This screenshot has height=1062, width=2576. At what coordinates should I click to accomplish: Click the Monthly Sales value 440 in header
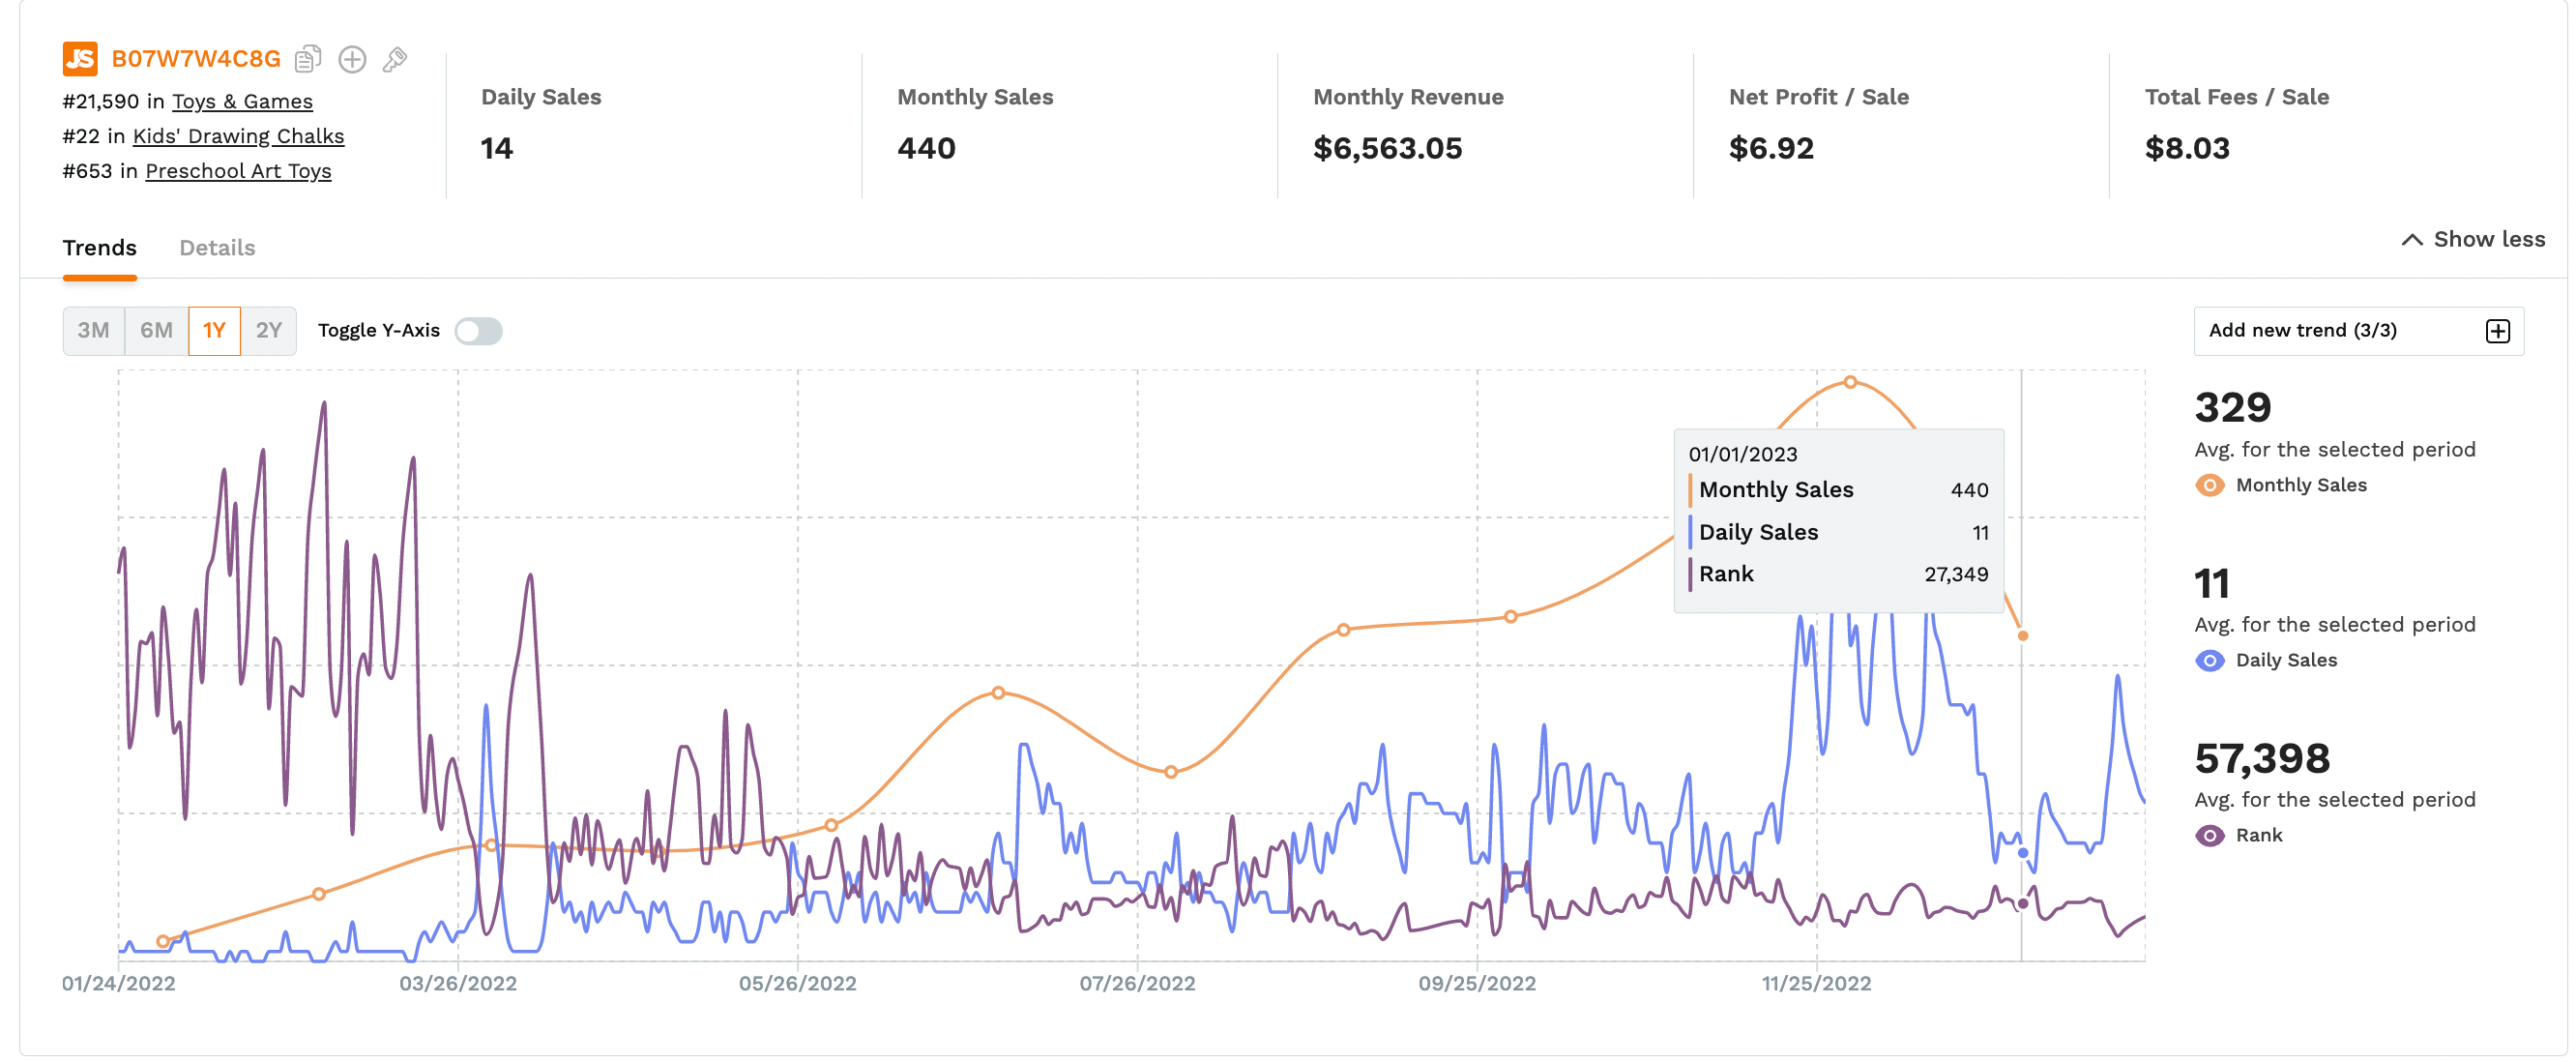pyautogui.click(x=926, y=149)
